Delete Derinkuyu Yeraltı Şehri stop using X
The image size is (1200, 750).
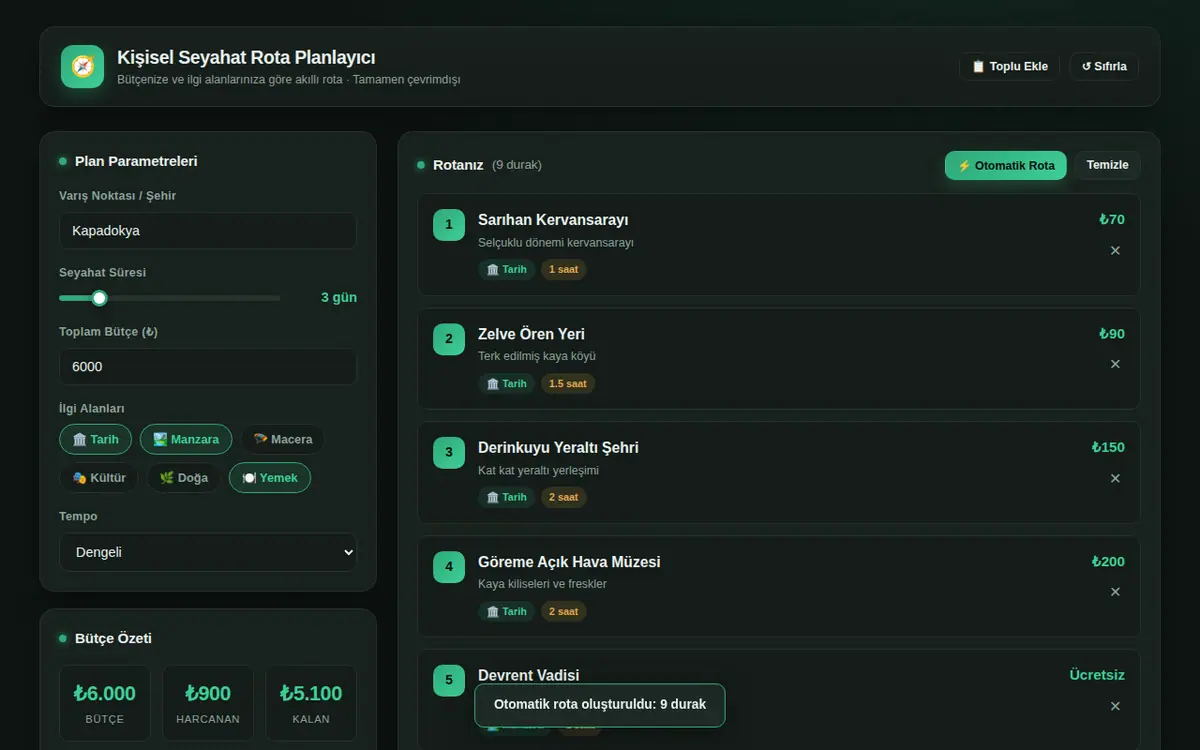(1115, 478)
